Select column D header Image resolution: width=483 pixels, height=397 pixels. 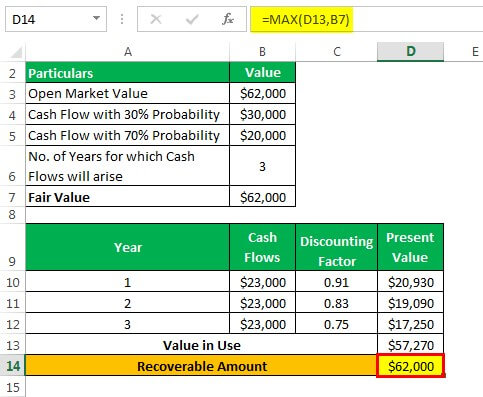pyautogui.click(x=410, y=52)
